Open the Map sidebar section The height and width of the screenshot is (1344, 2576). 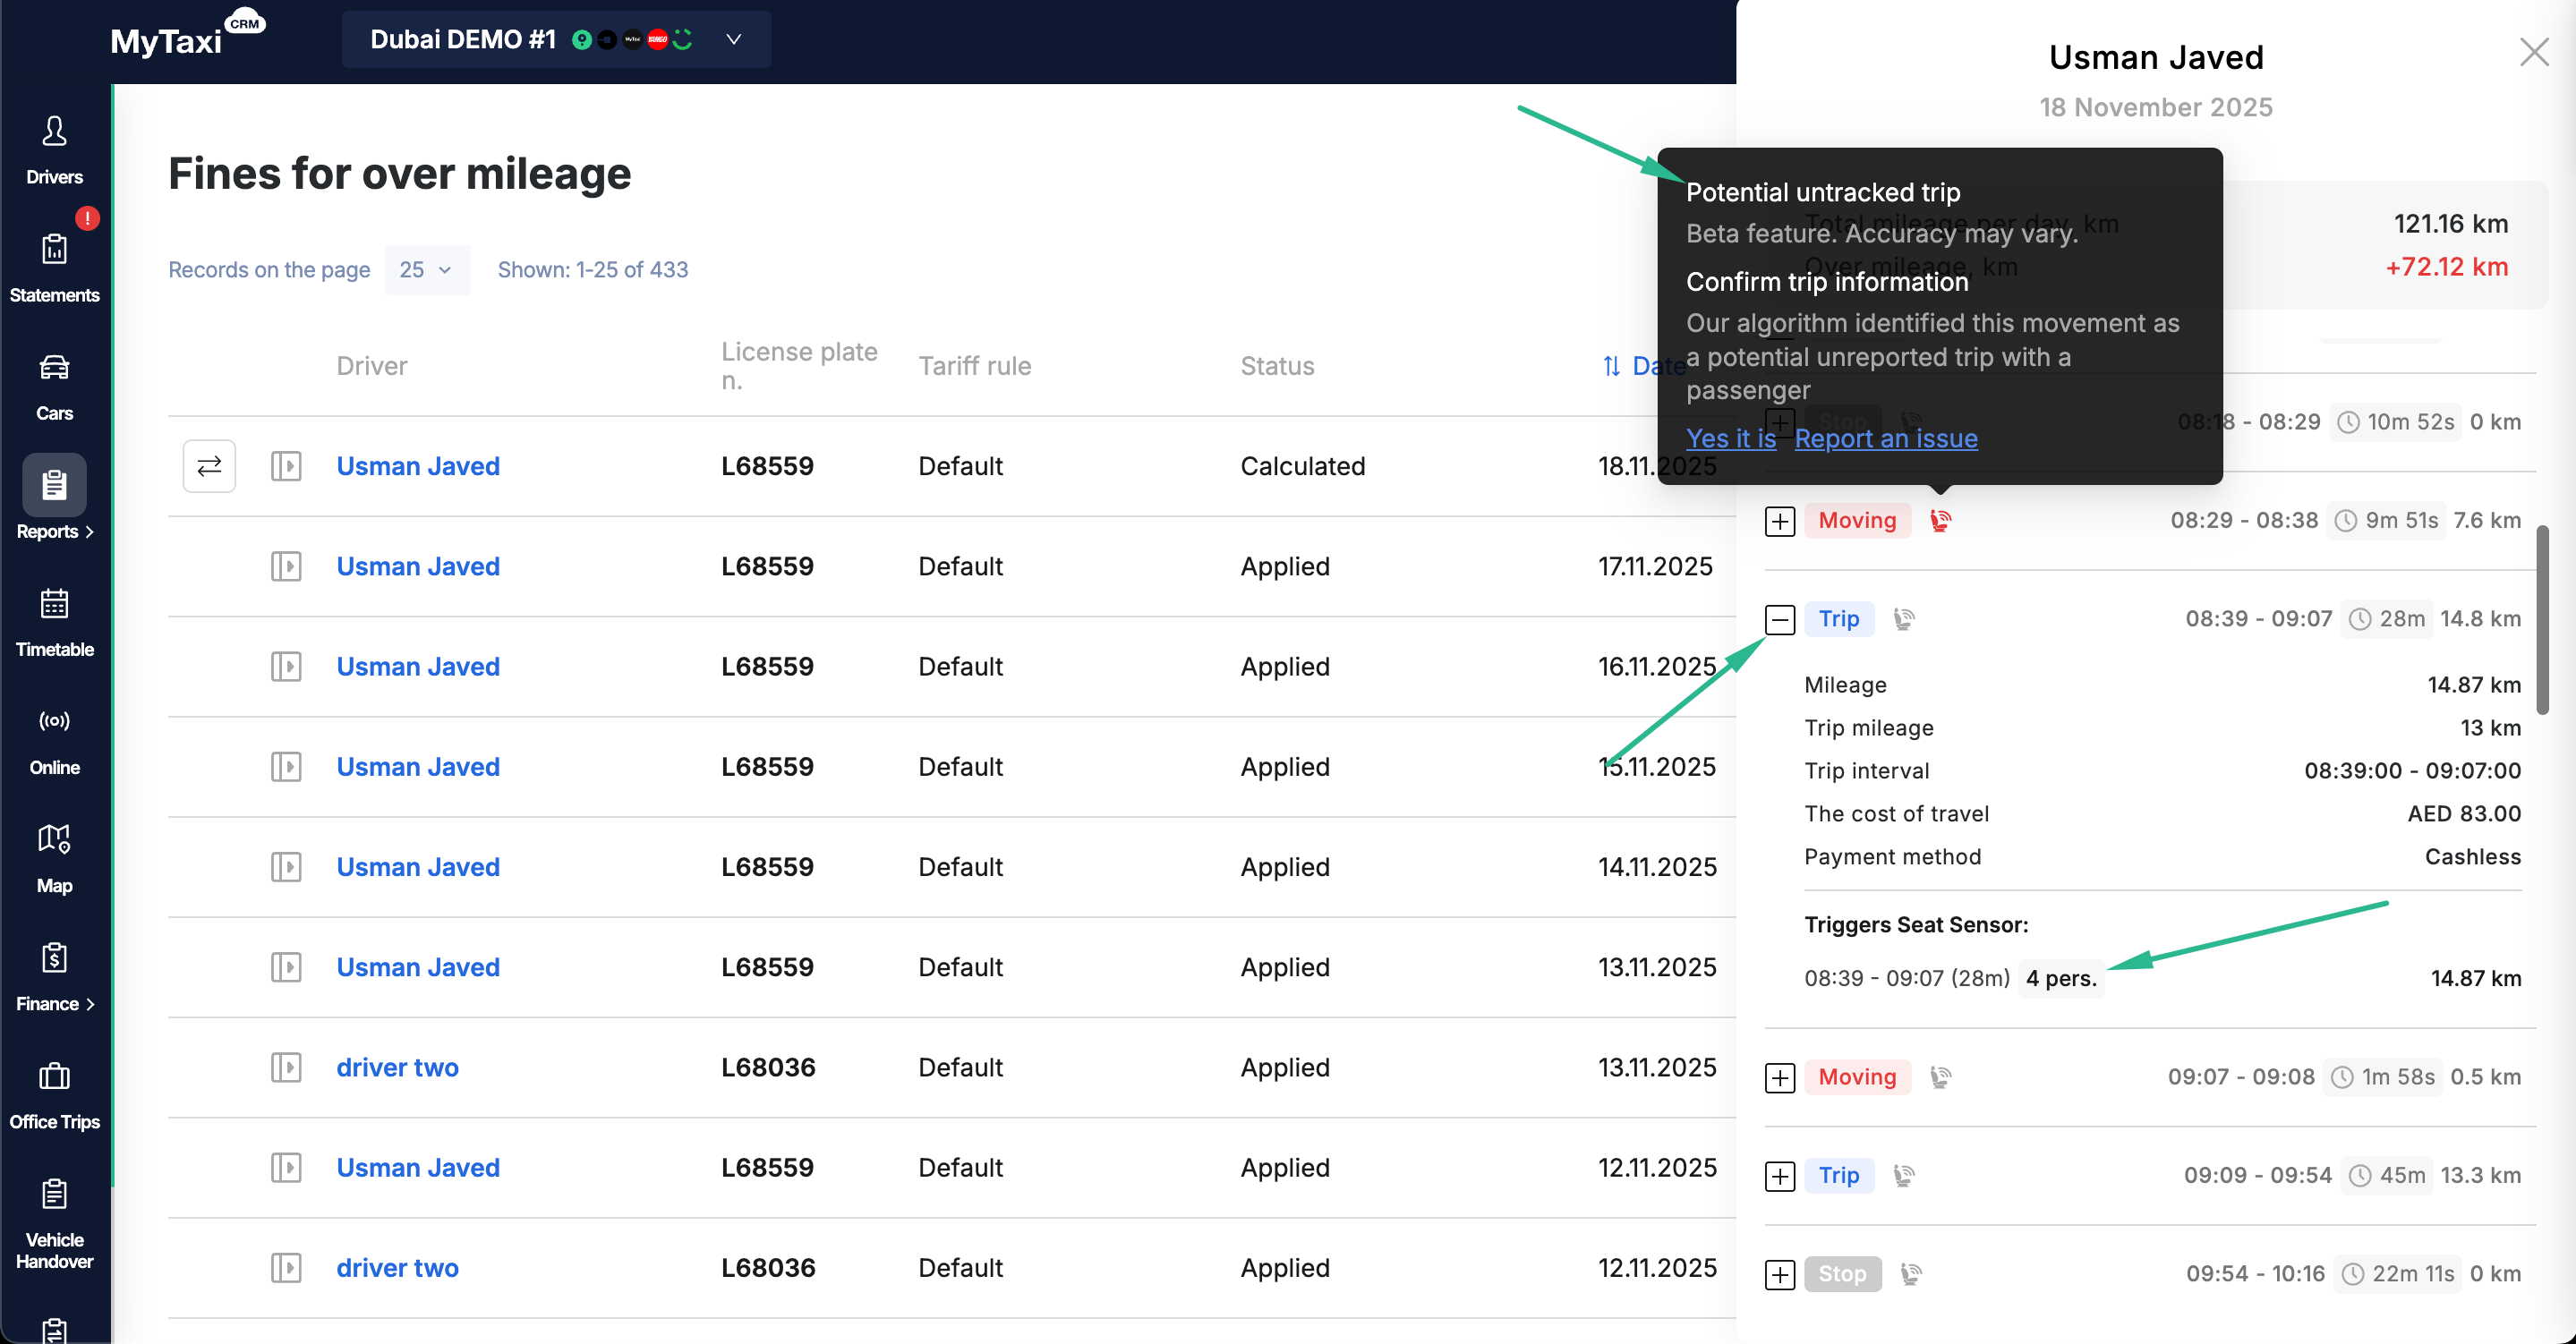click(54, 859)
